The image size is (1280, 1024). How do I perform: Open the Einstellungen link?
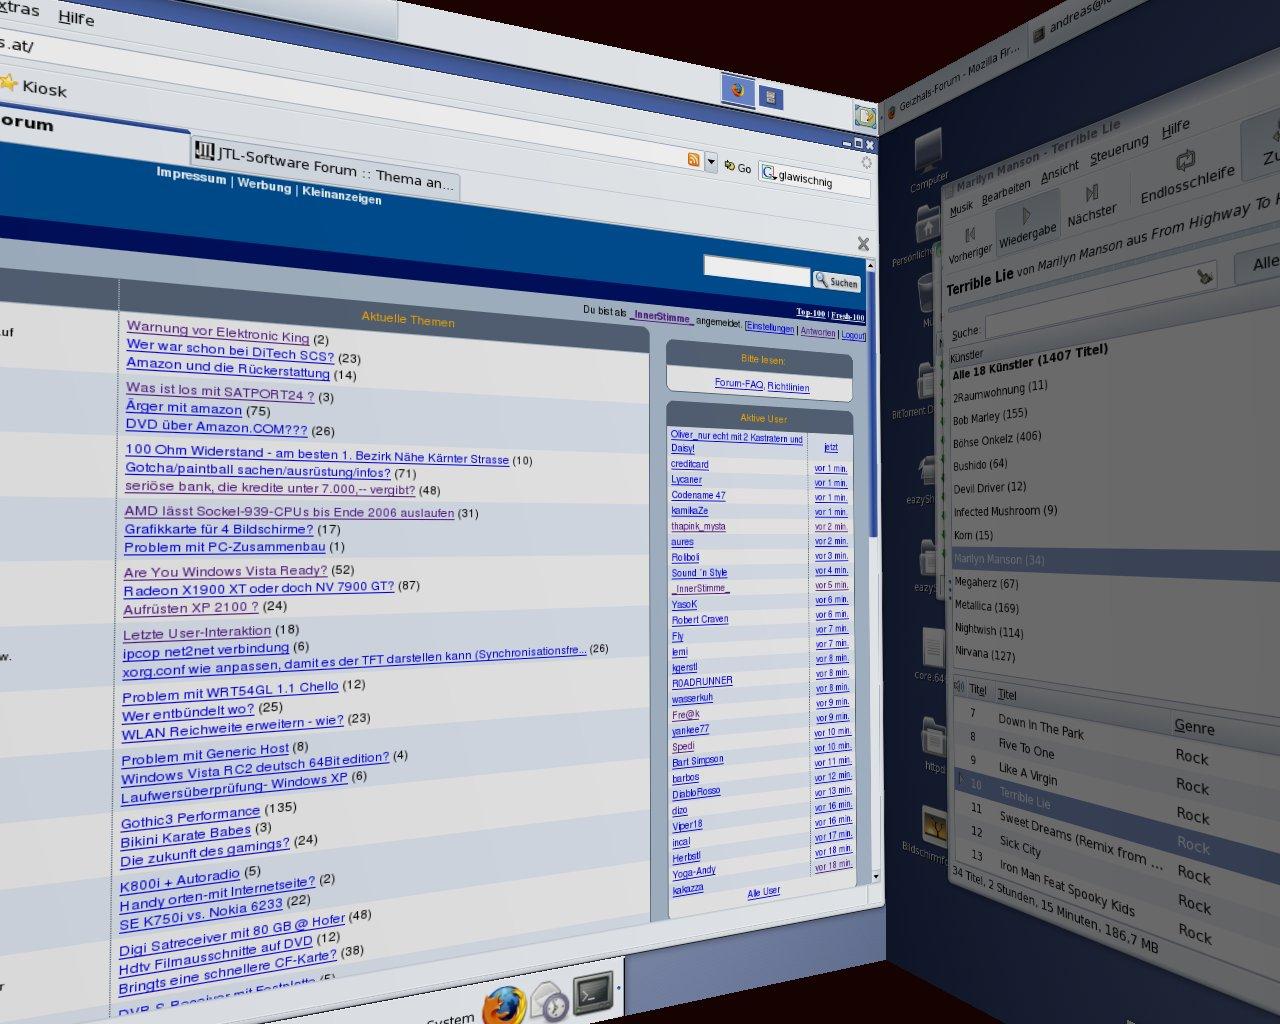(x=770, y=328)
